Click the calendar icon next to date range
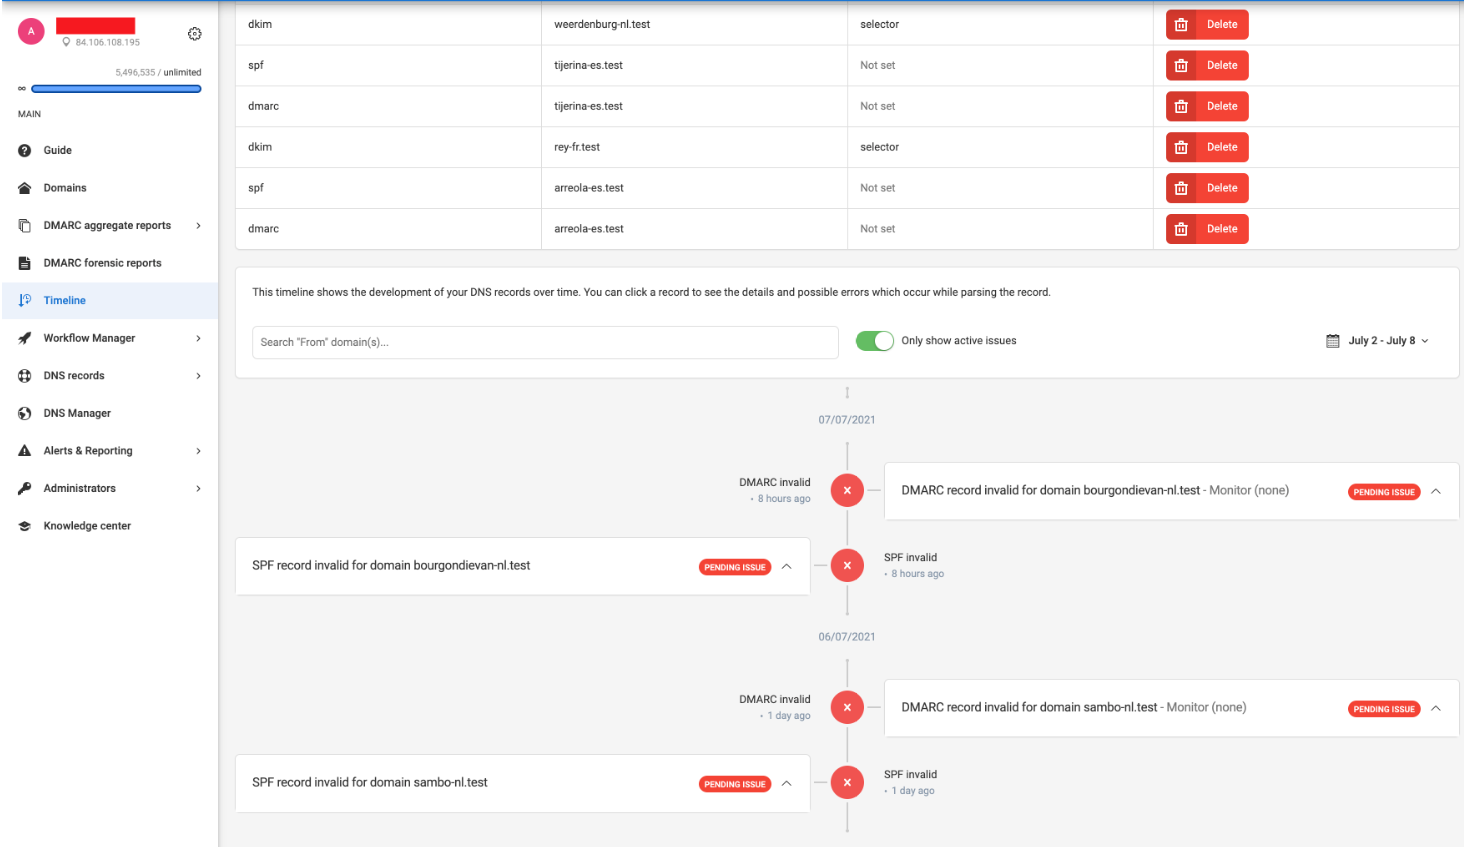 pos(1332,340)
